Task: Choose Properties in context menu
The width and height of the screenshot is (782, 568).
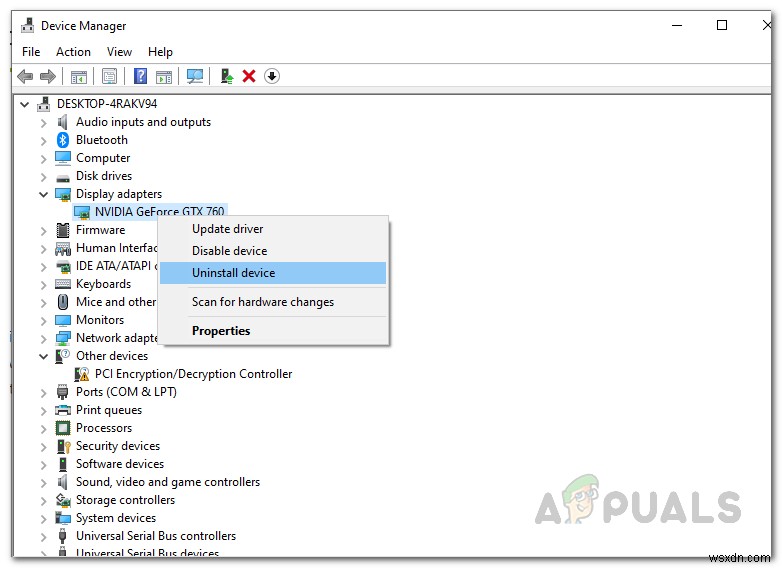Action: [273, 331]
